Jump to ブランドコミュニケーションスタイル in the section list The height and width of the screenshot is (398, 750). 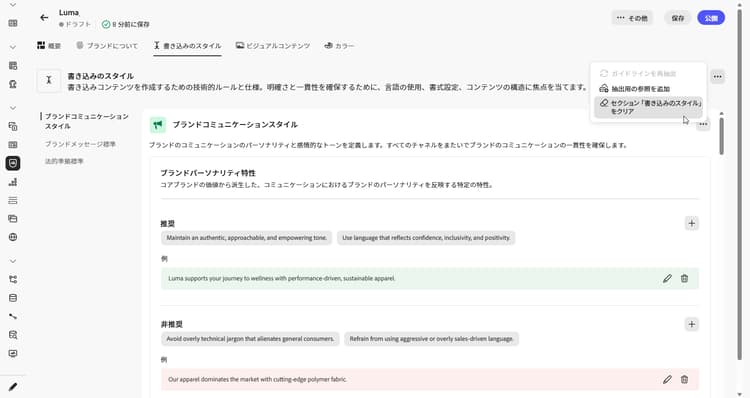tap(87, 121)
